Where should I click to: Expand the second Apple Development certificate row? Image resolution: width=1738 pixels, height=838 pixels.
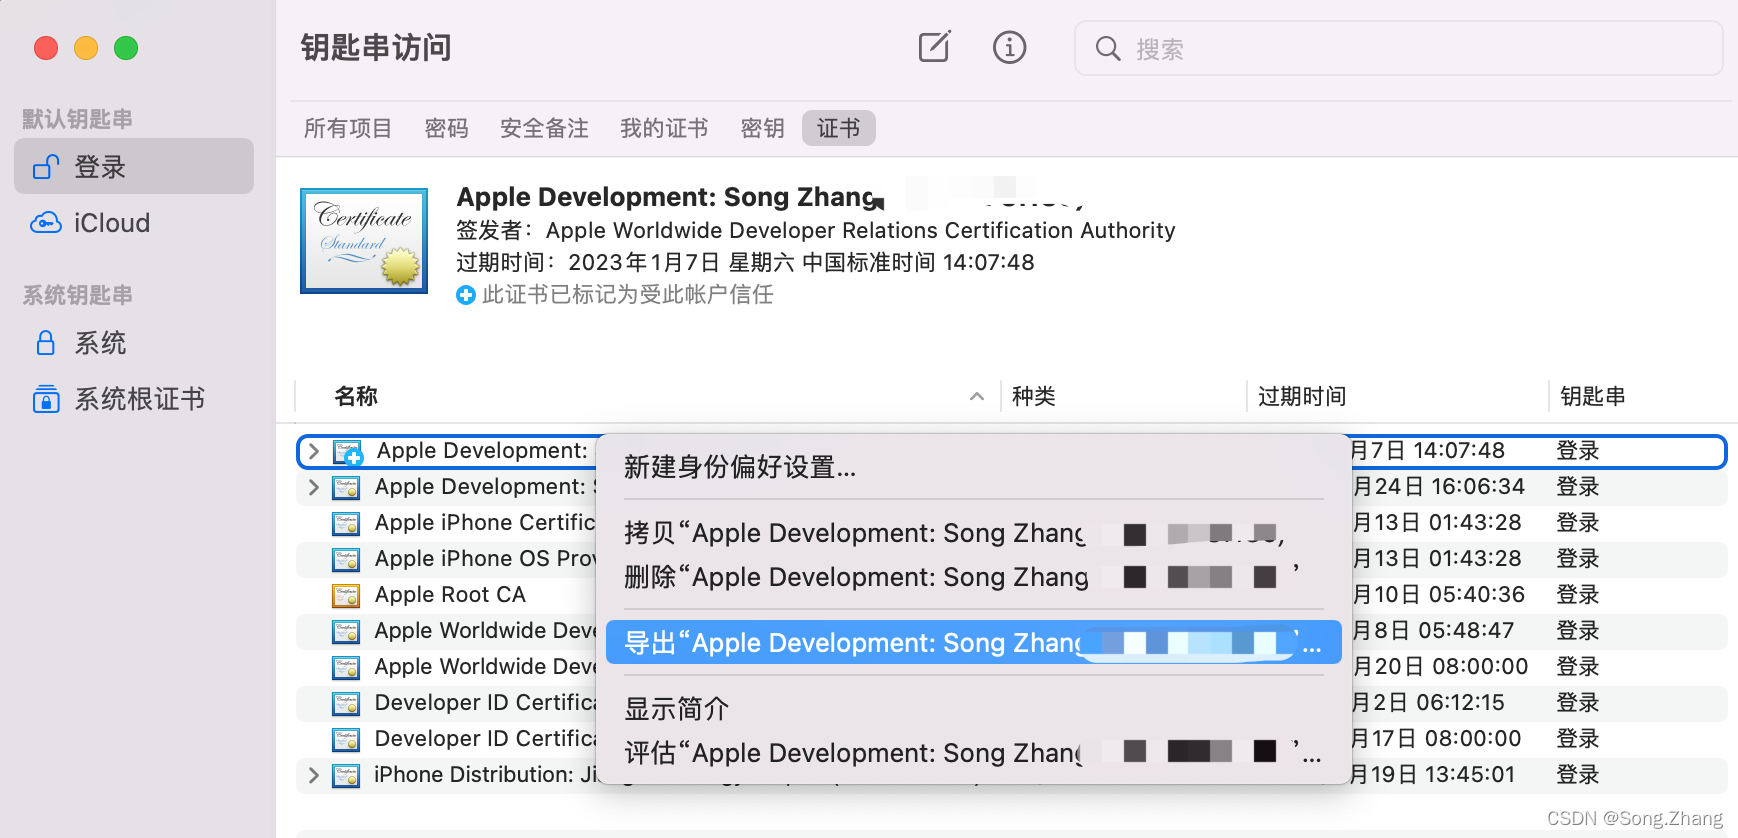314,487
